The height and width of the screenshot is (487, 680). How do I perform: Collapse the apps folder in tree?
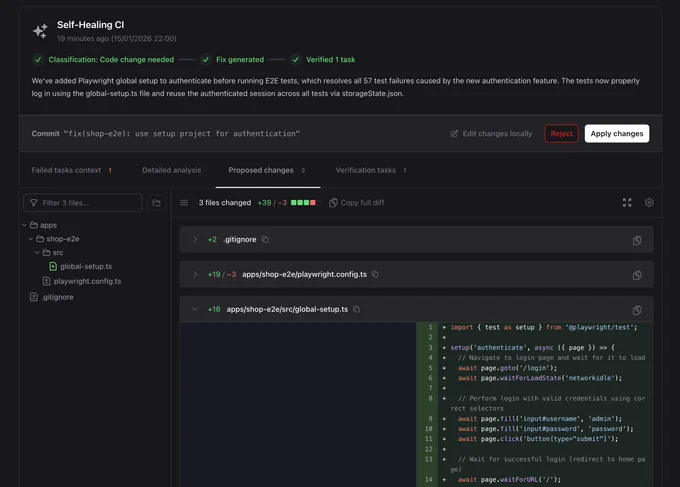(x=24, y=225)
